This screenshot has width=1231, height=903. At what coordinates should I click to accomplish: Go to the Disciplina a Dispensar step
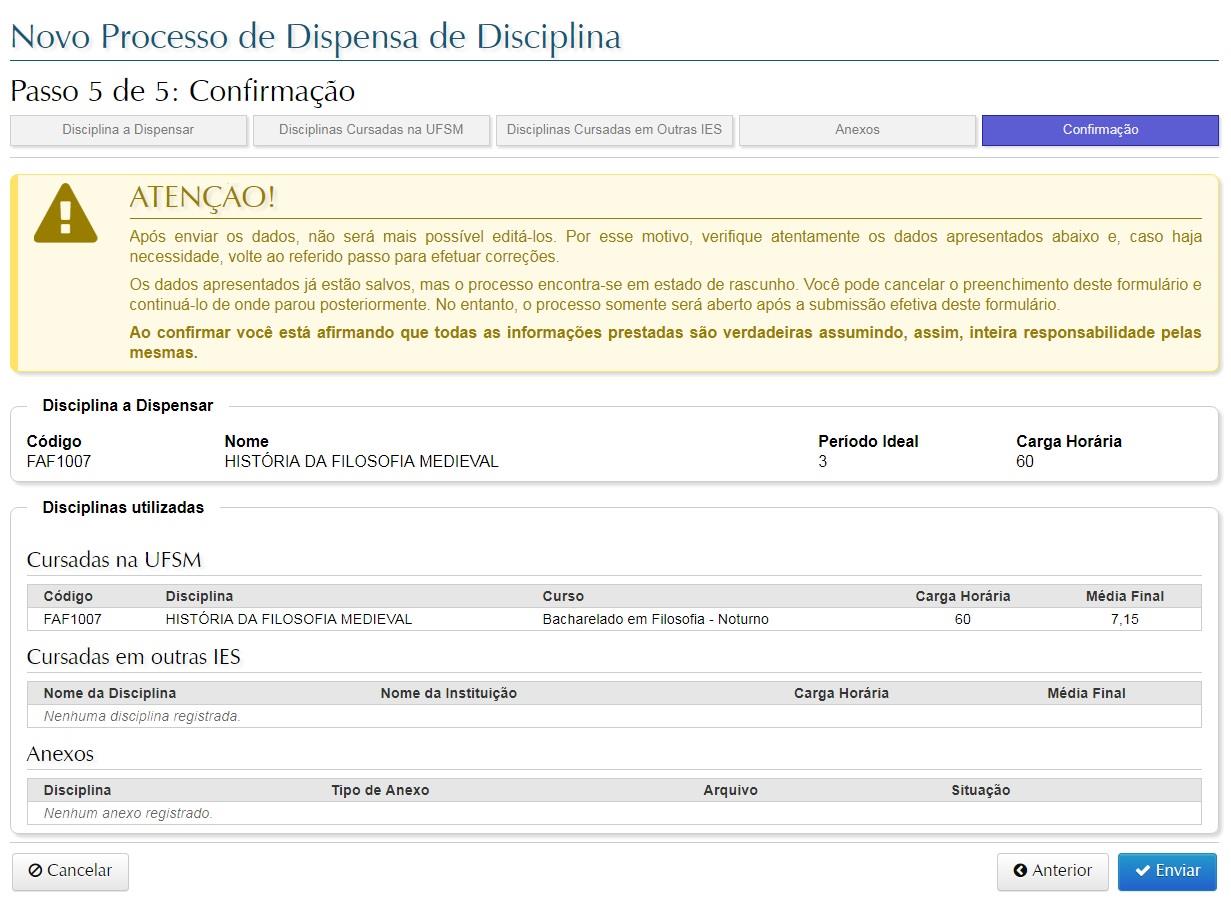coord(128,130)
